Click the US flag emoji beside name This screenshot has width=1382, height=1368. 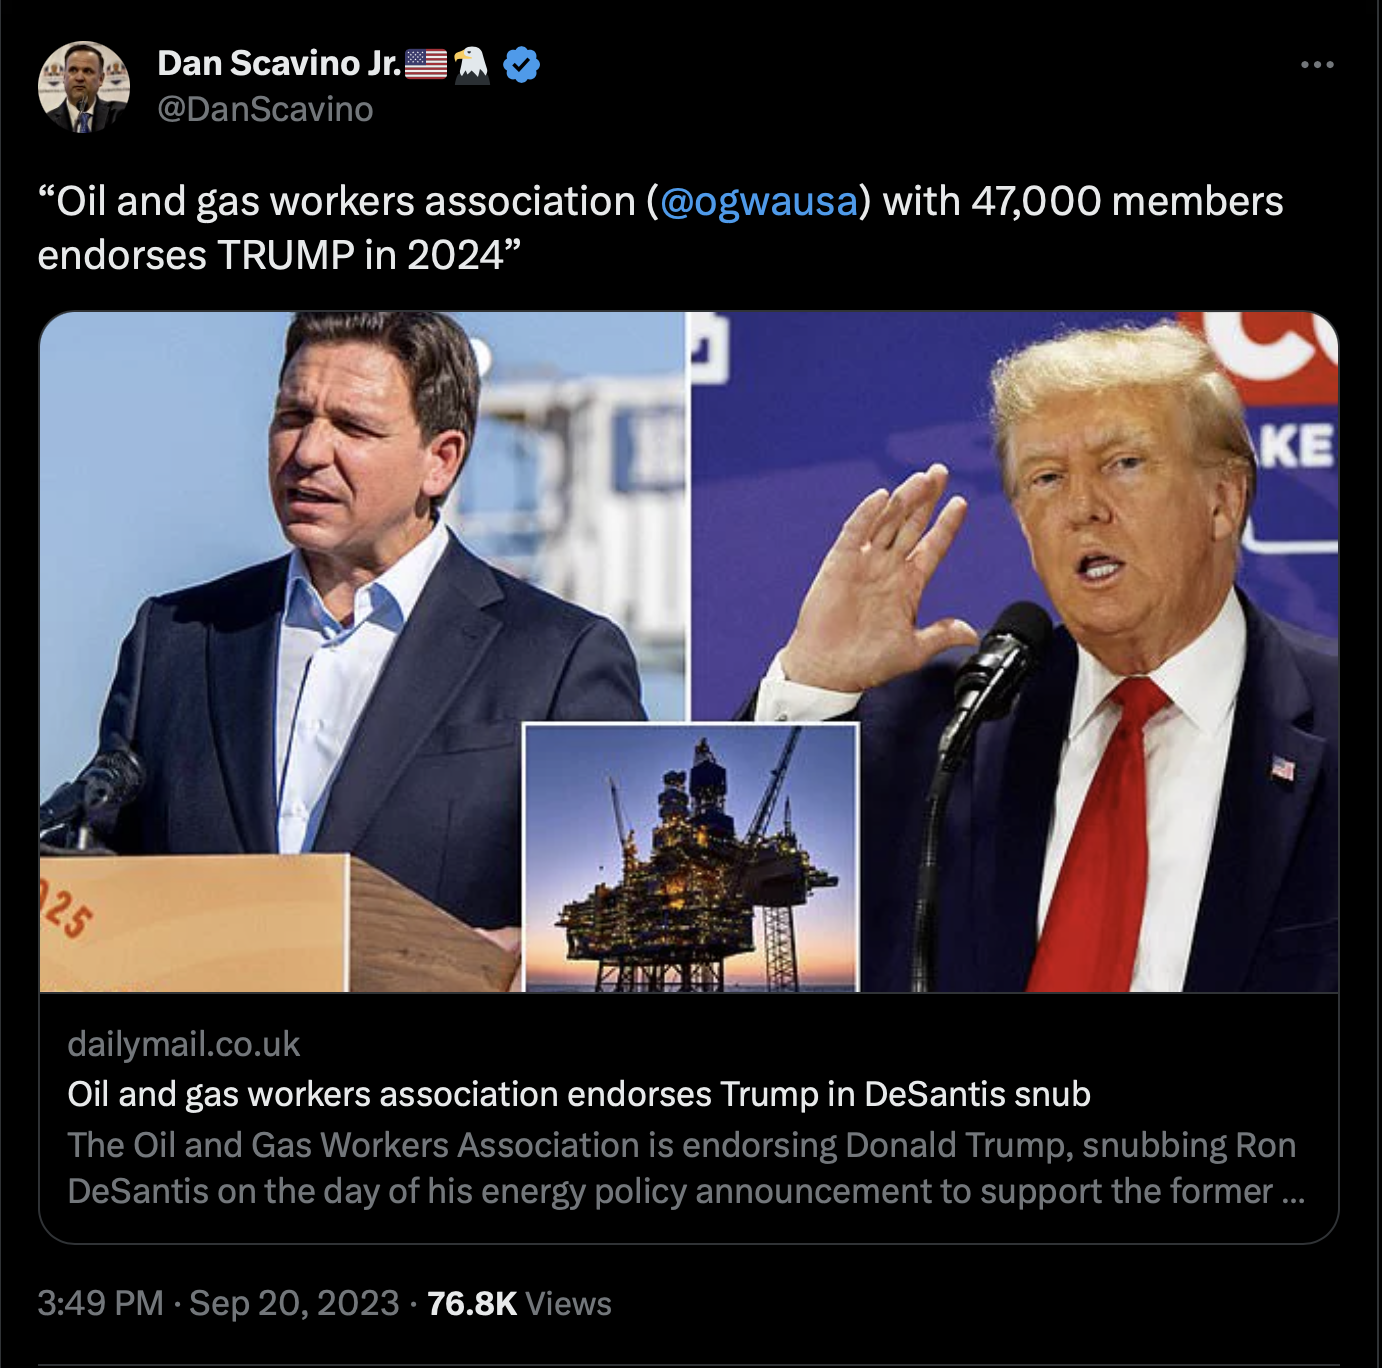tap(426, 64)
